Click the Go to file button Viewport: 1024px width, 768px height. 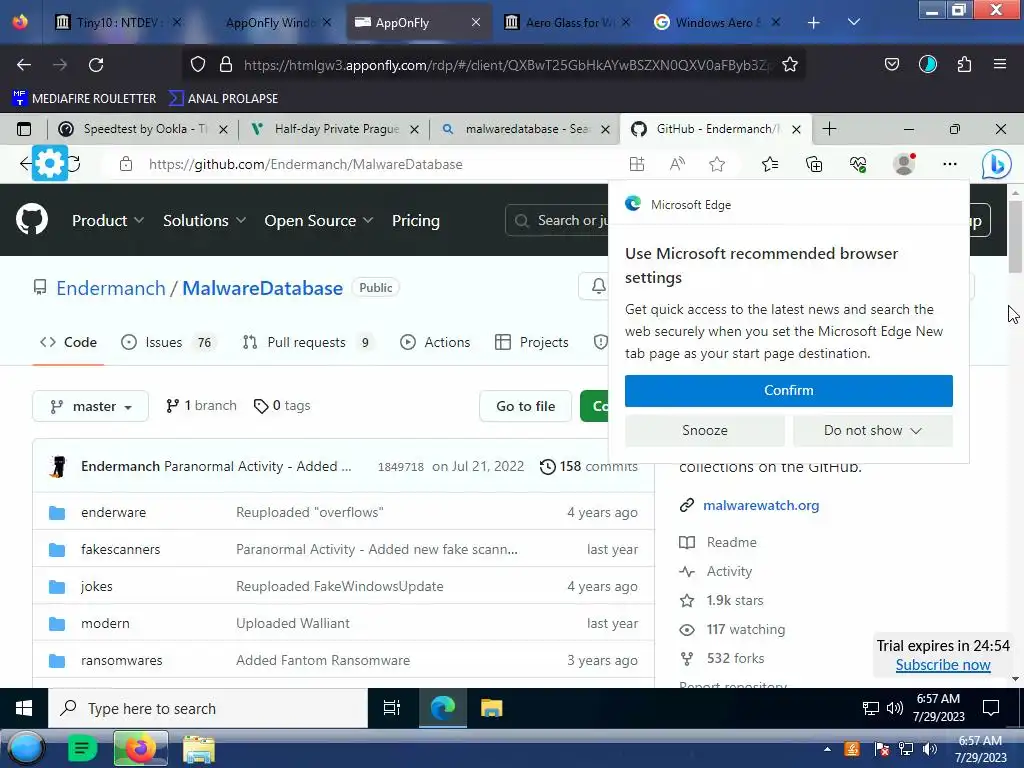(x=526, y=406)
